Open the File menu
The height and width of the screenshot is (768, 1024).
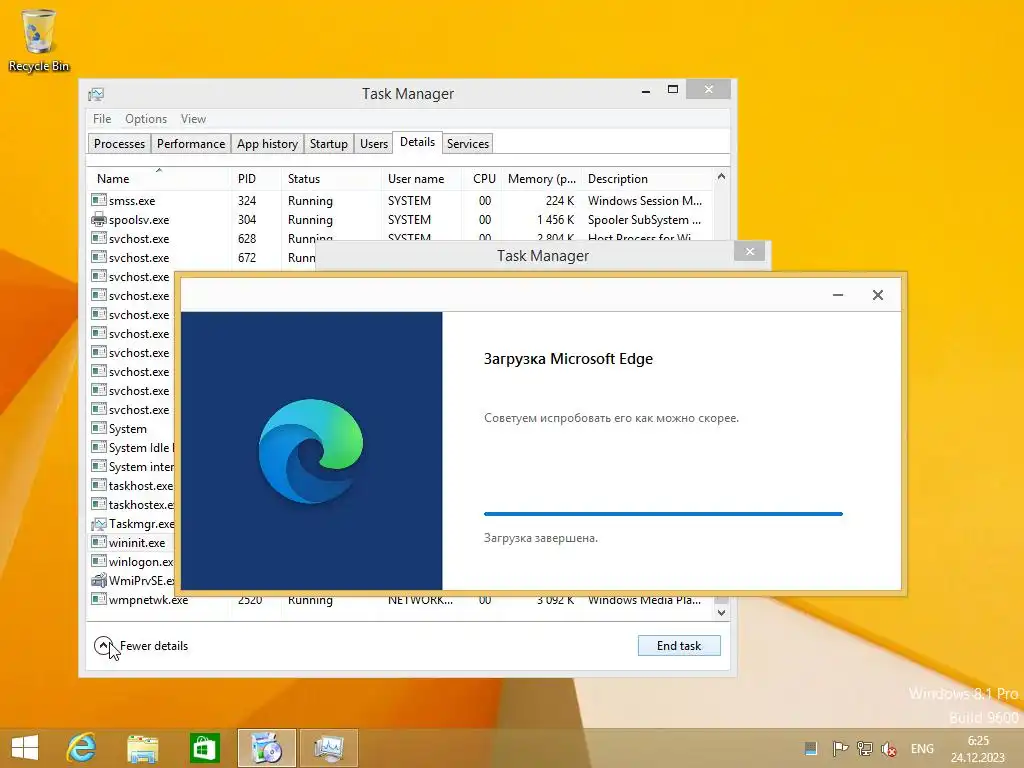click(x=102, y=119)
